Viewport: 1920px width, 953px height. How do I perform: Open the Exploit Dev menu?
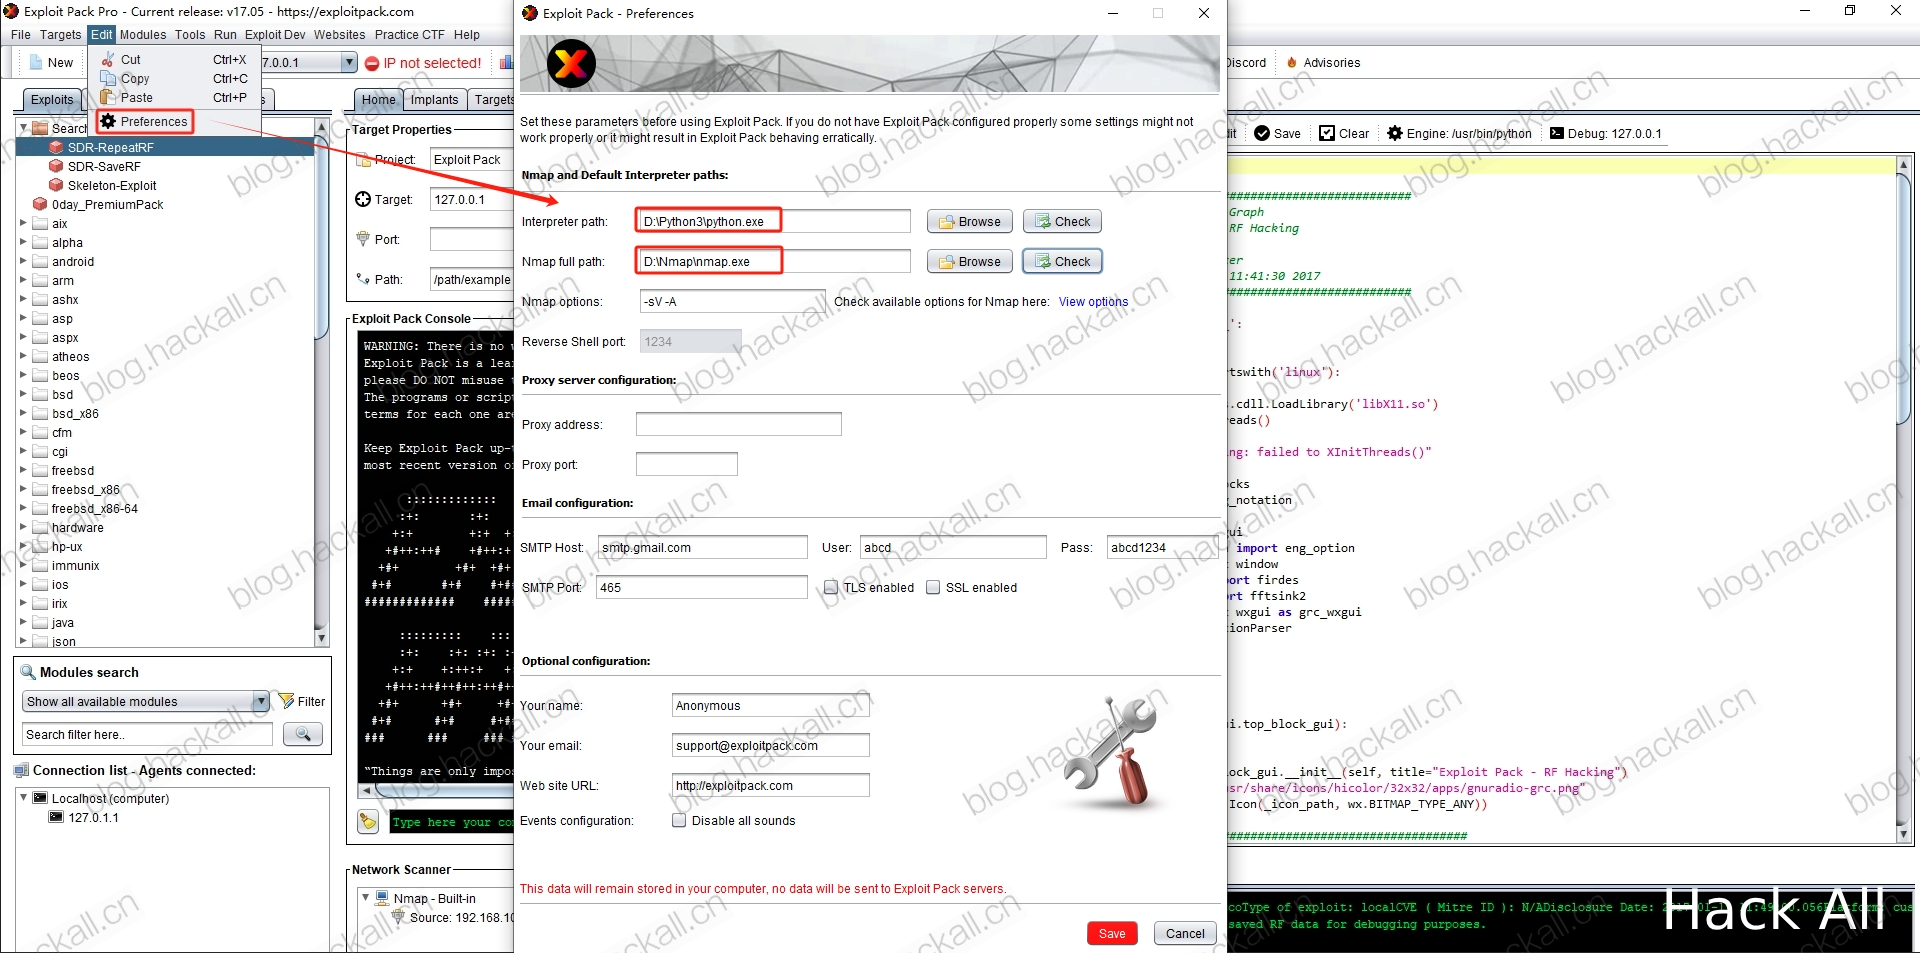(x=275, y=34)
